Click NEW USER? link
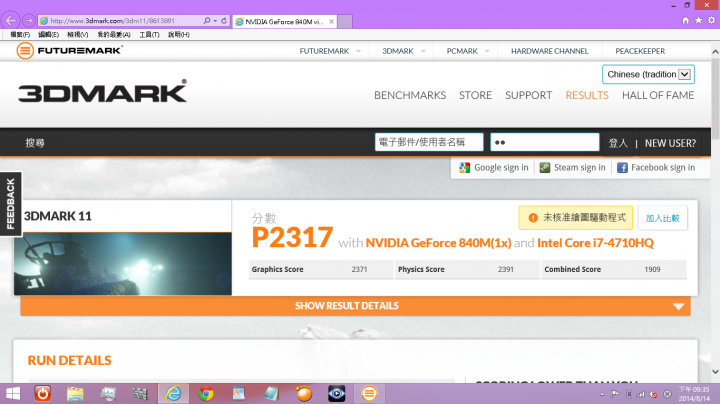The image size is (720, 404). coord(670,143)
